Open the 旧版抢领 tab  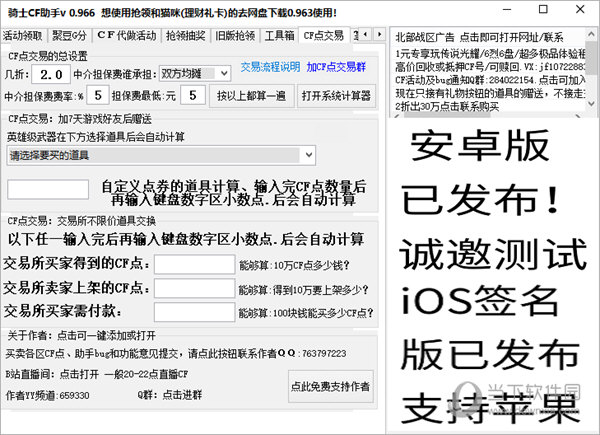click(235, 36)
